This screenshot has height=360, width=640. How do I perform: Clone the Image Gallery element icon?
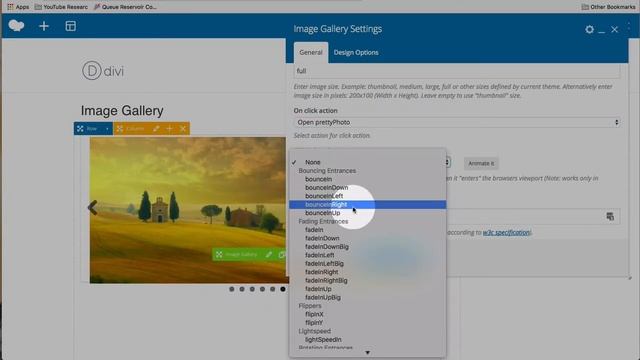282,254
